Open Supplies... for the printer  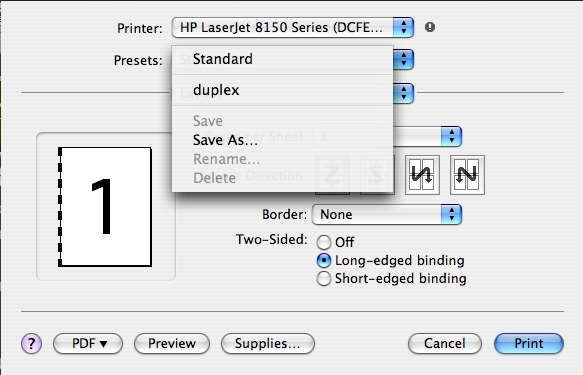point(268,343)
